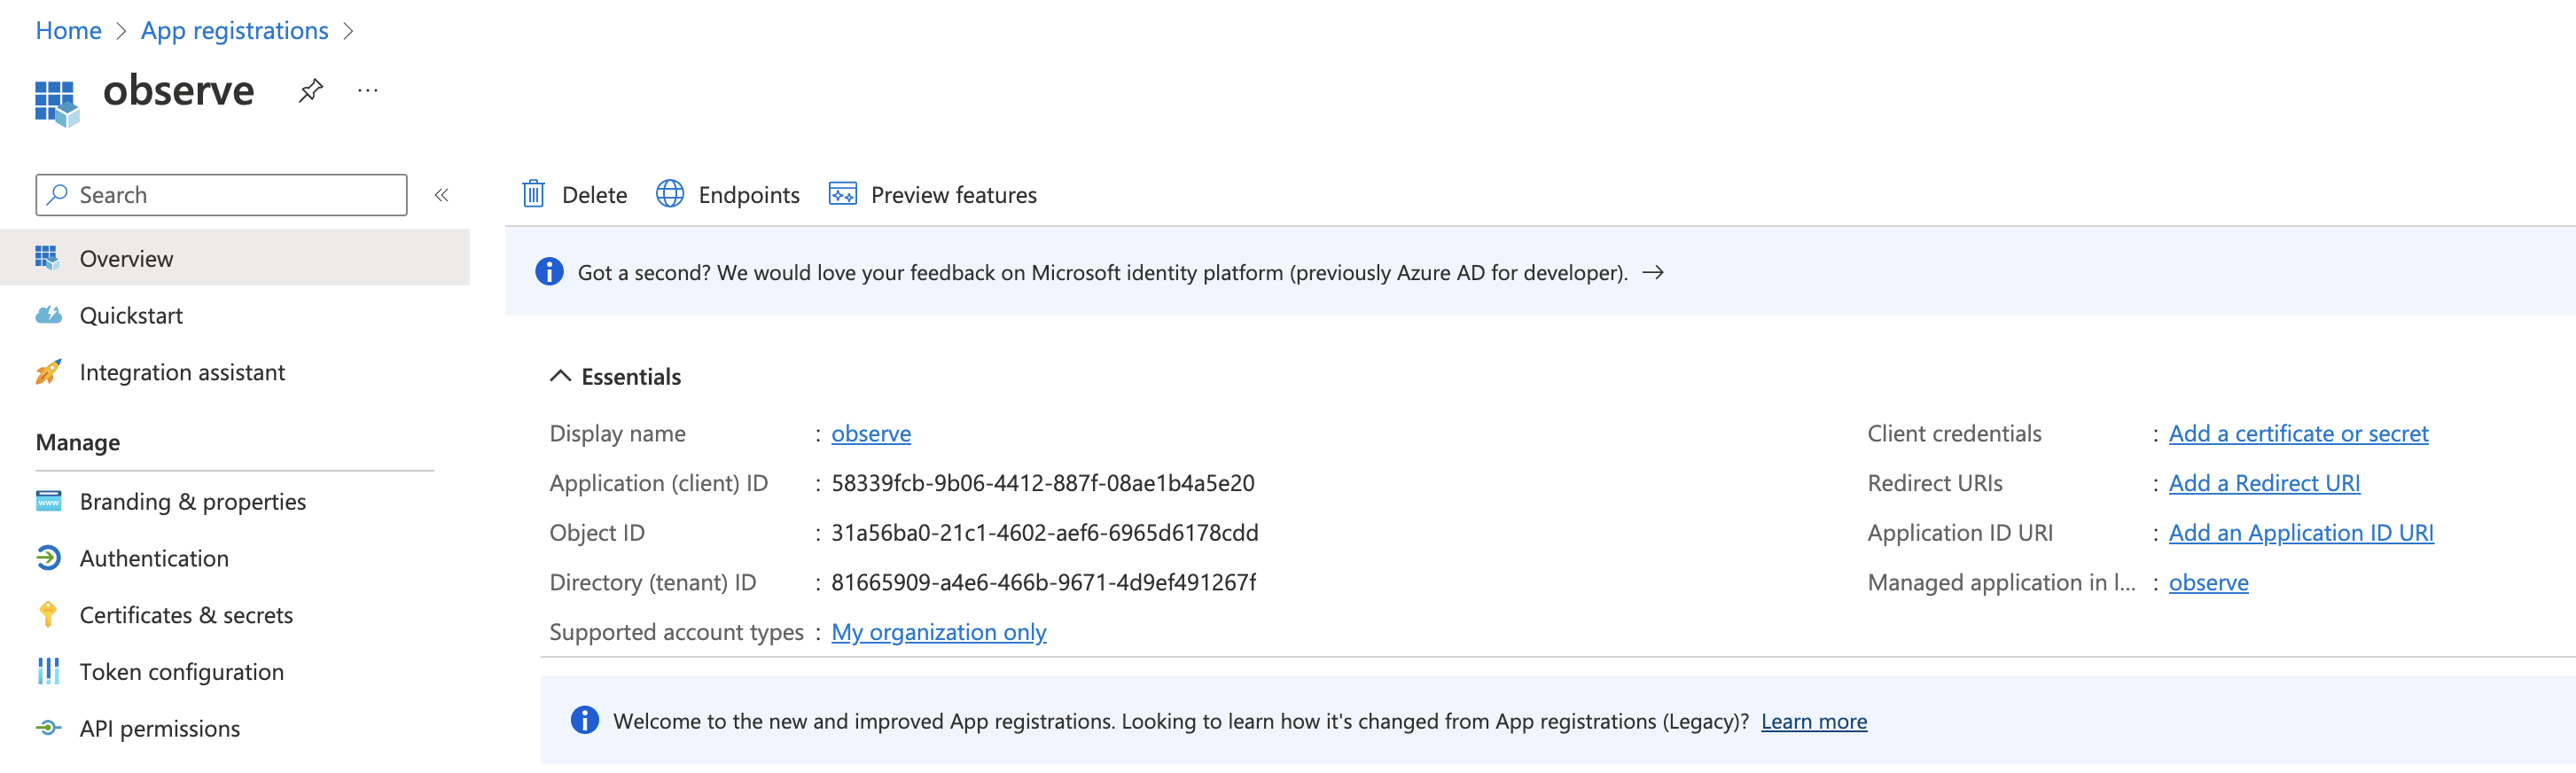2576x773 pixels.
Task: Select the Directory (tenant) ID value
Action: [1044, 582]
